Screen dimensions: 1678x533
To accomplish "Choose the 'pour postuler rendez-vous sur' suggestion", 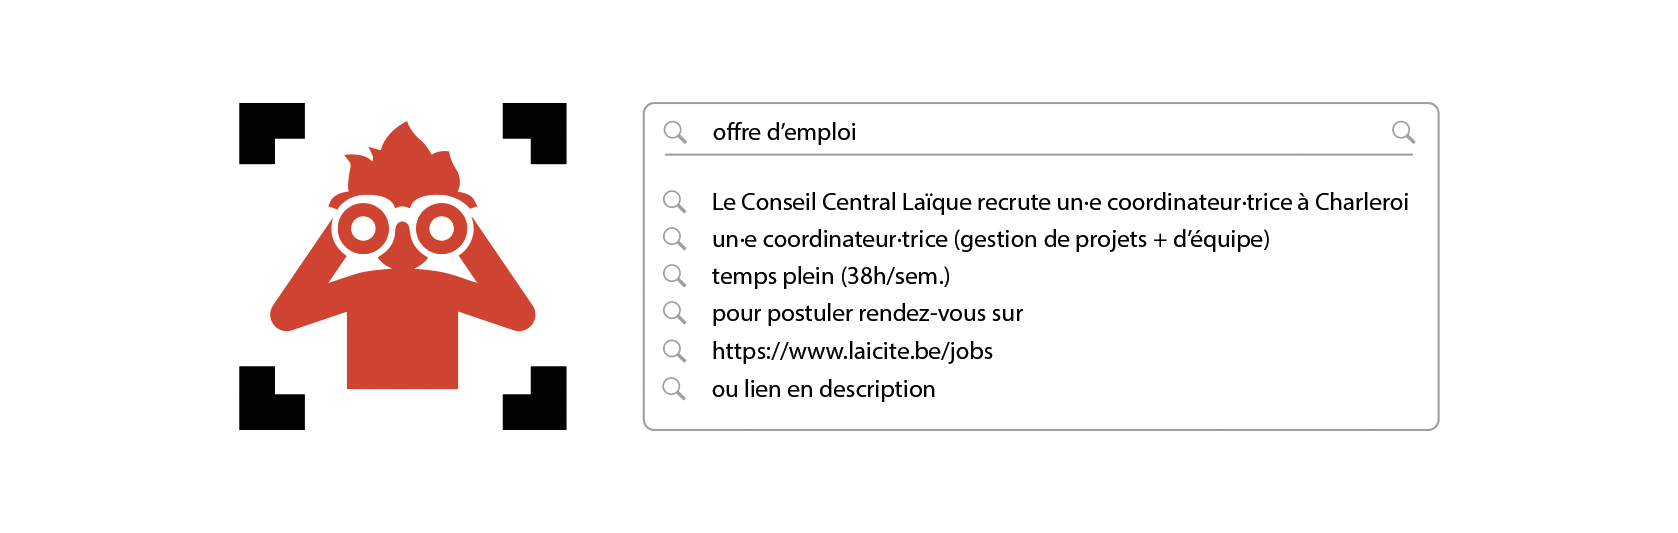I will coord(867,313).
